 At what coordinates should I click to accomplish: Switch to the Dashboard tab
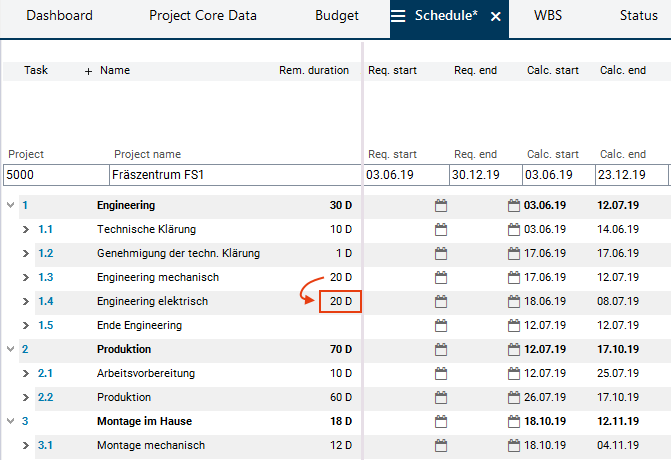pyautogui.click(x=59, y=16)
